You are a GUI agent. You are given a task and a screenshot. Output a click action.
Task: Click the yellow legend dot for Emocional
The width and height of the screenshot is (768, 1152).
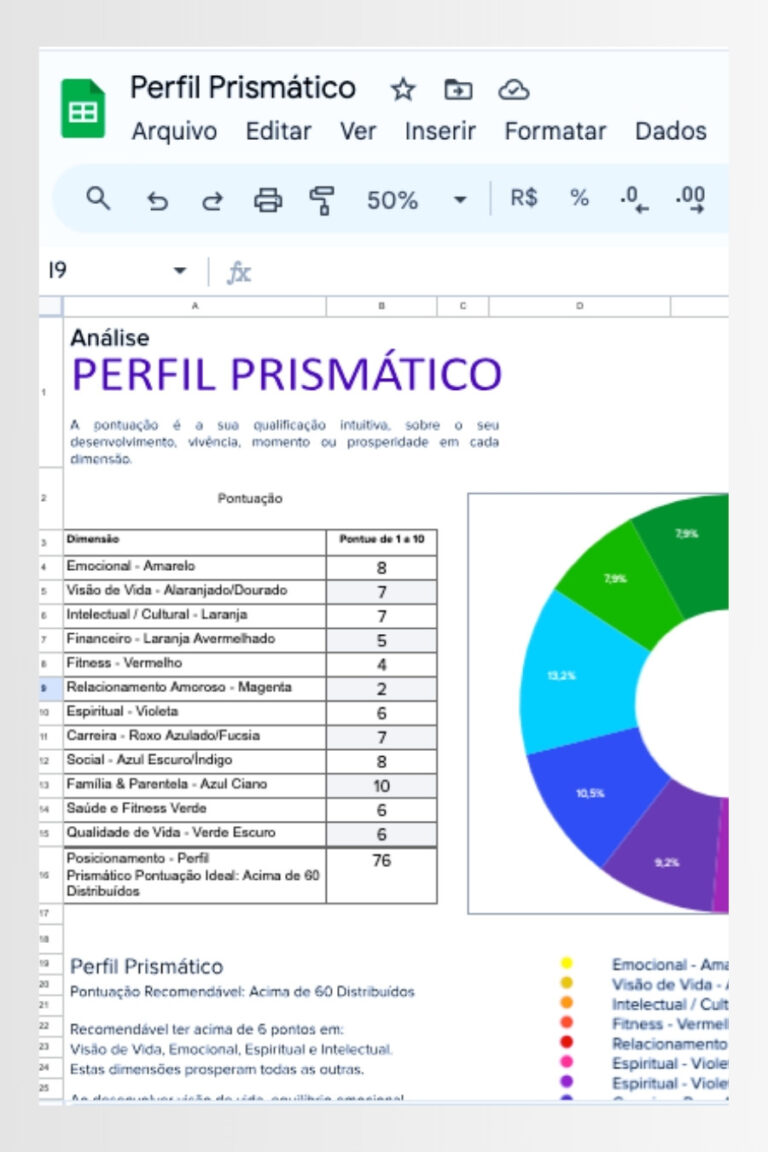pyautogui.click(x=566, y=963)
